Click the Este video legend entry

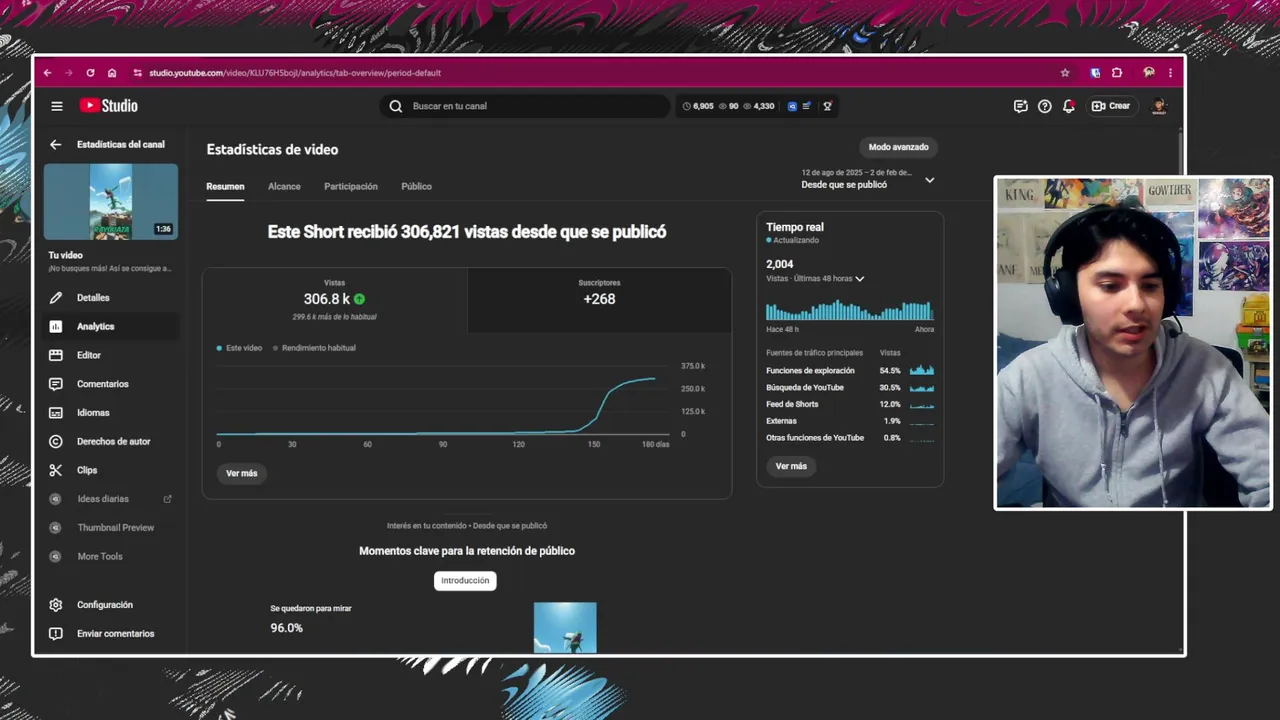[x=239, y=348]
